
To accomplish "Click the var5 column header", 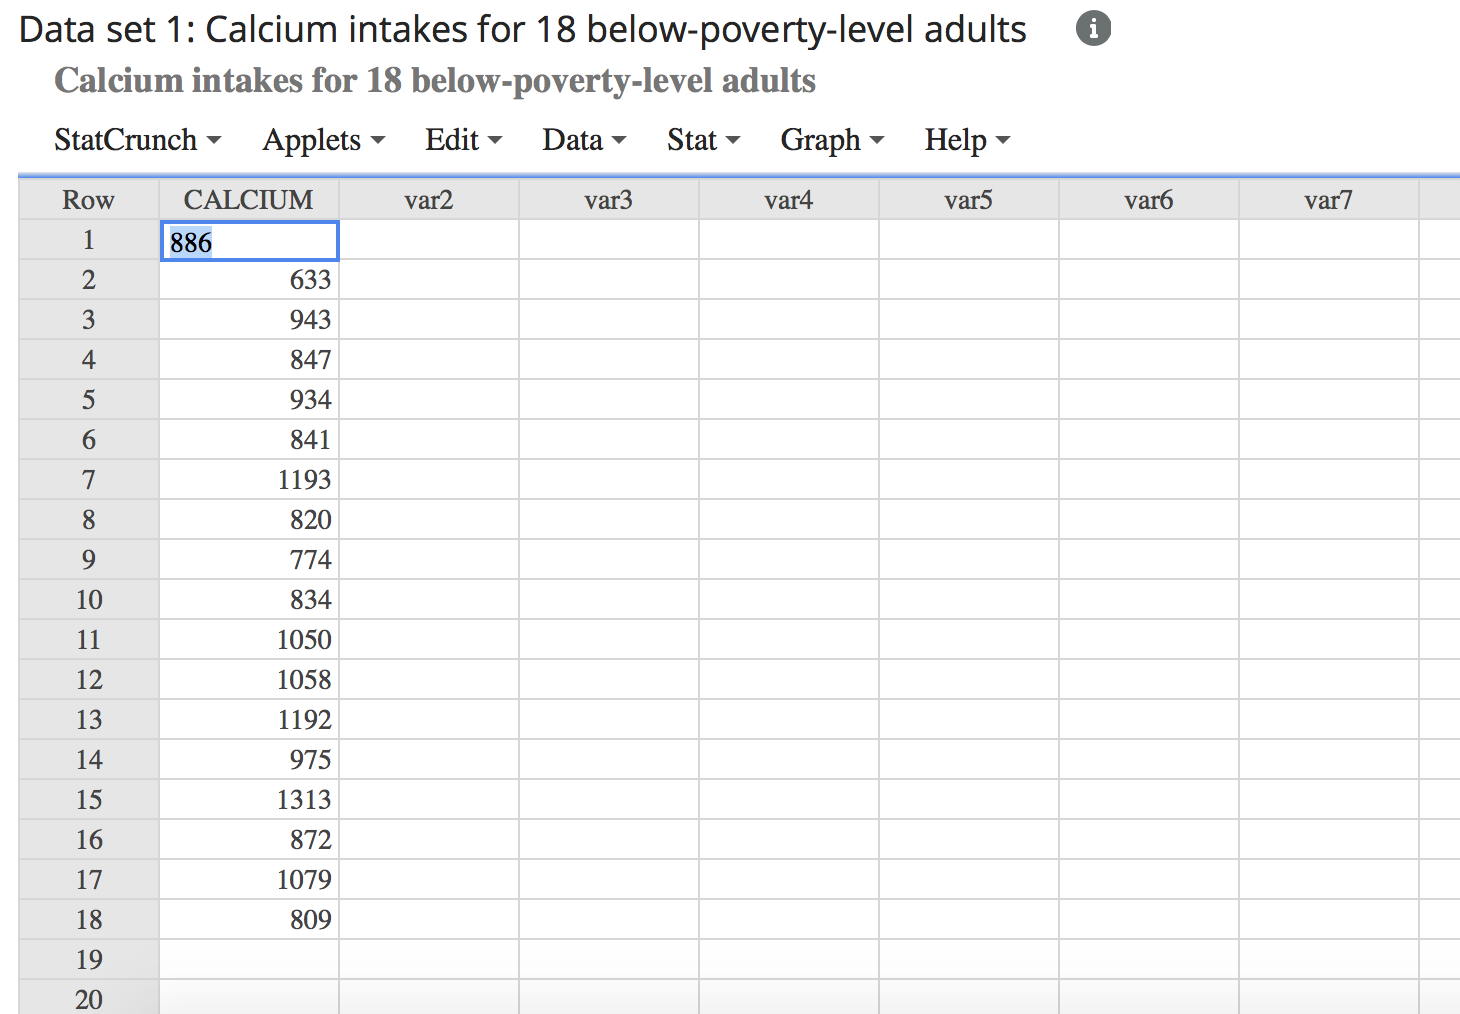I will (x=969, y=200).
